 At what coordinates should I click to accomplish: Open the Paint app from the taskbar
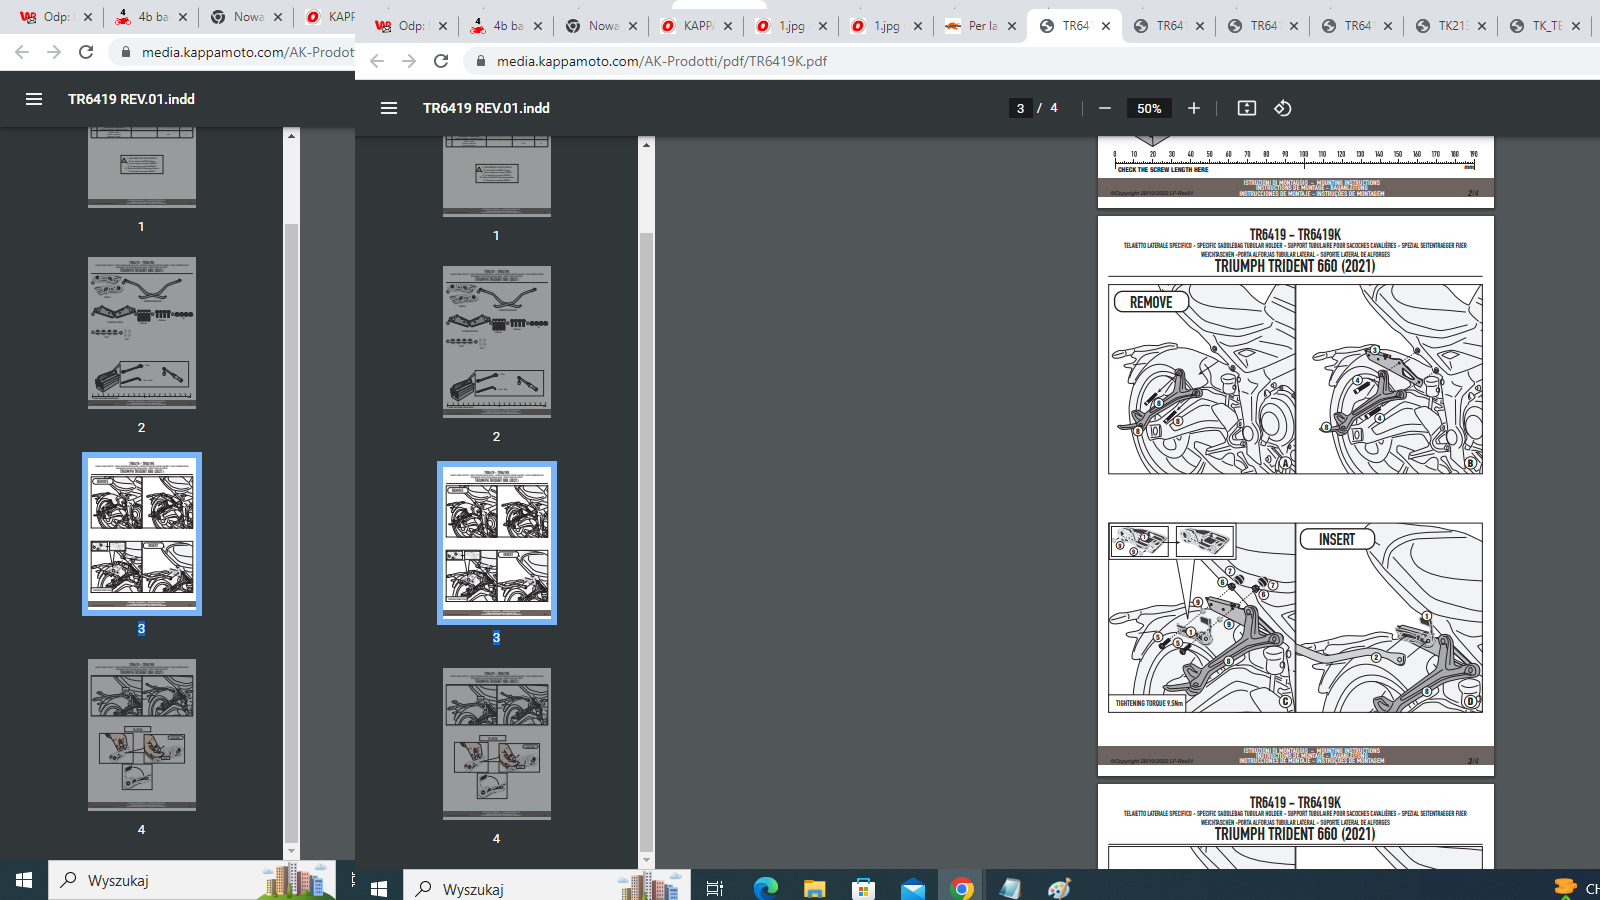coord(1059,888)
